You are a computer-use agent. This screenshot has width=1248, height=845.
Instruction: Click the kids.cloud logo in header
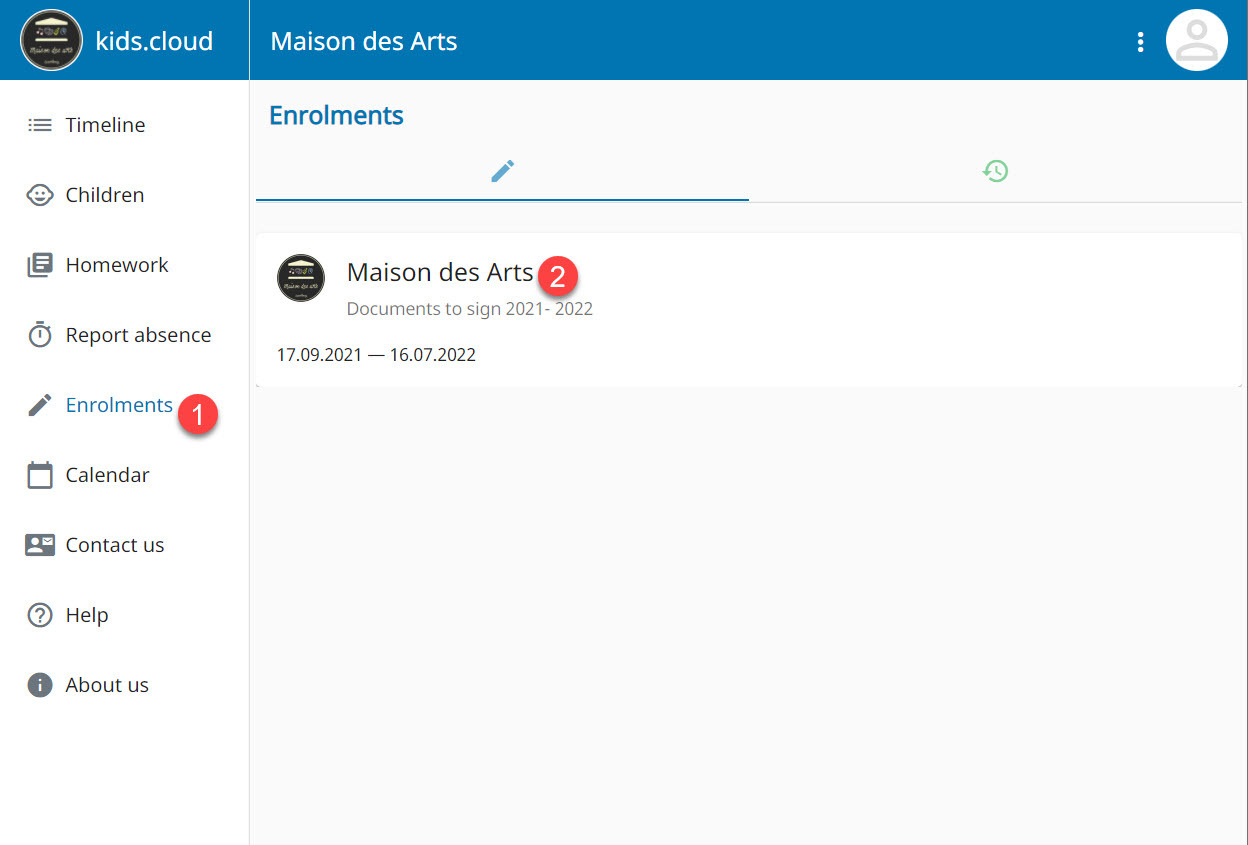pos(52,40)
